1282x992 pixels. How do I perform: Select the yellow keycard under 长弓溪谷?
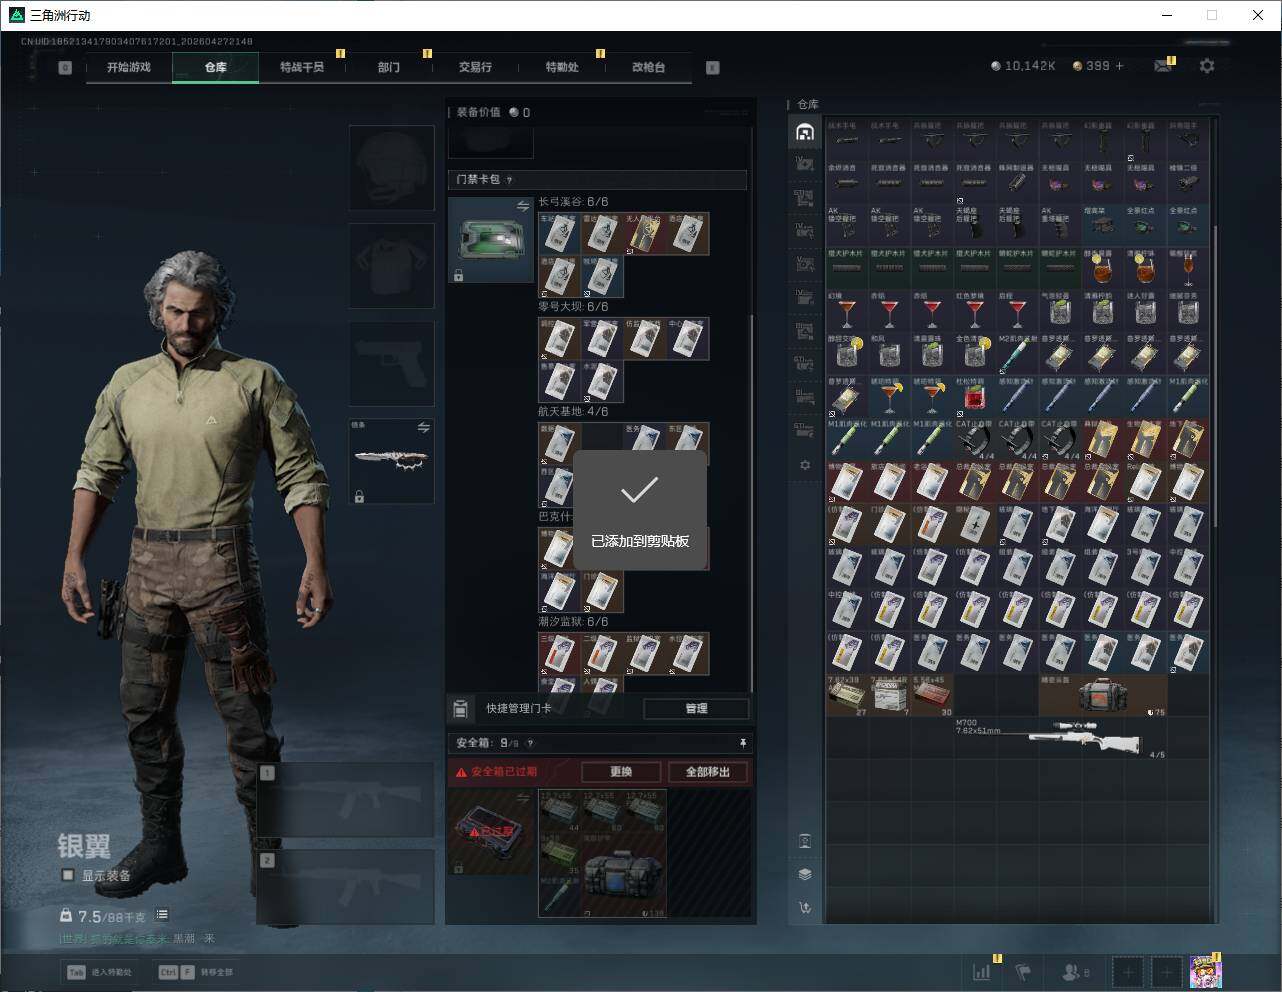tap(645, 233)
